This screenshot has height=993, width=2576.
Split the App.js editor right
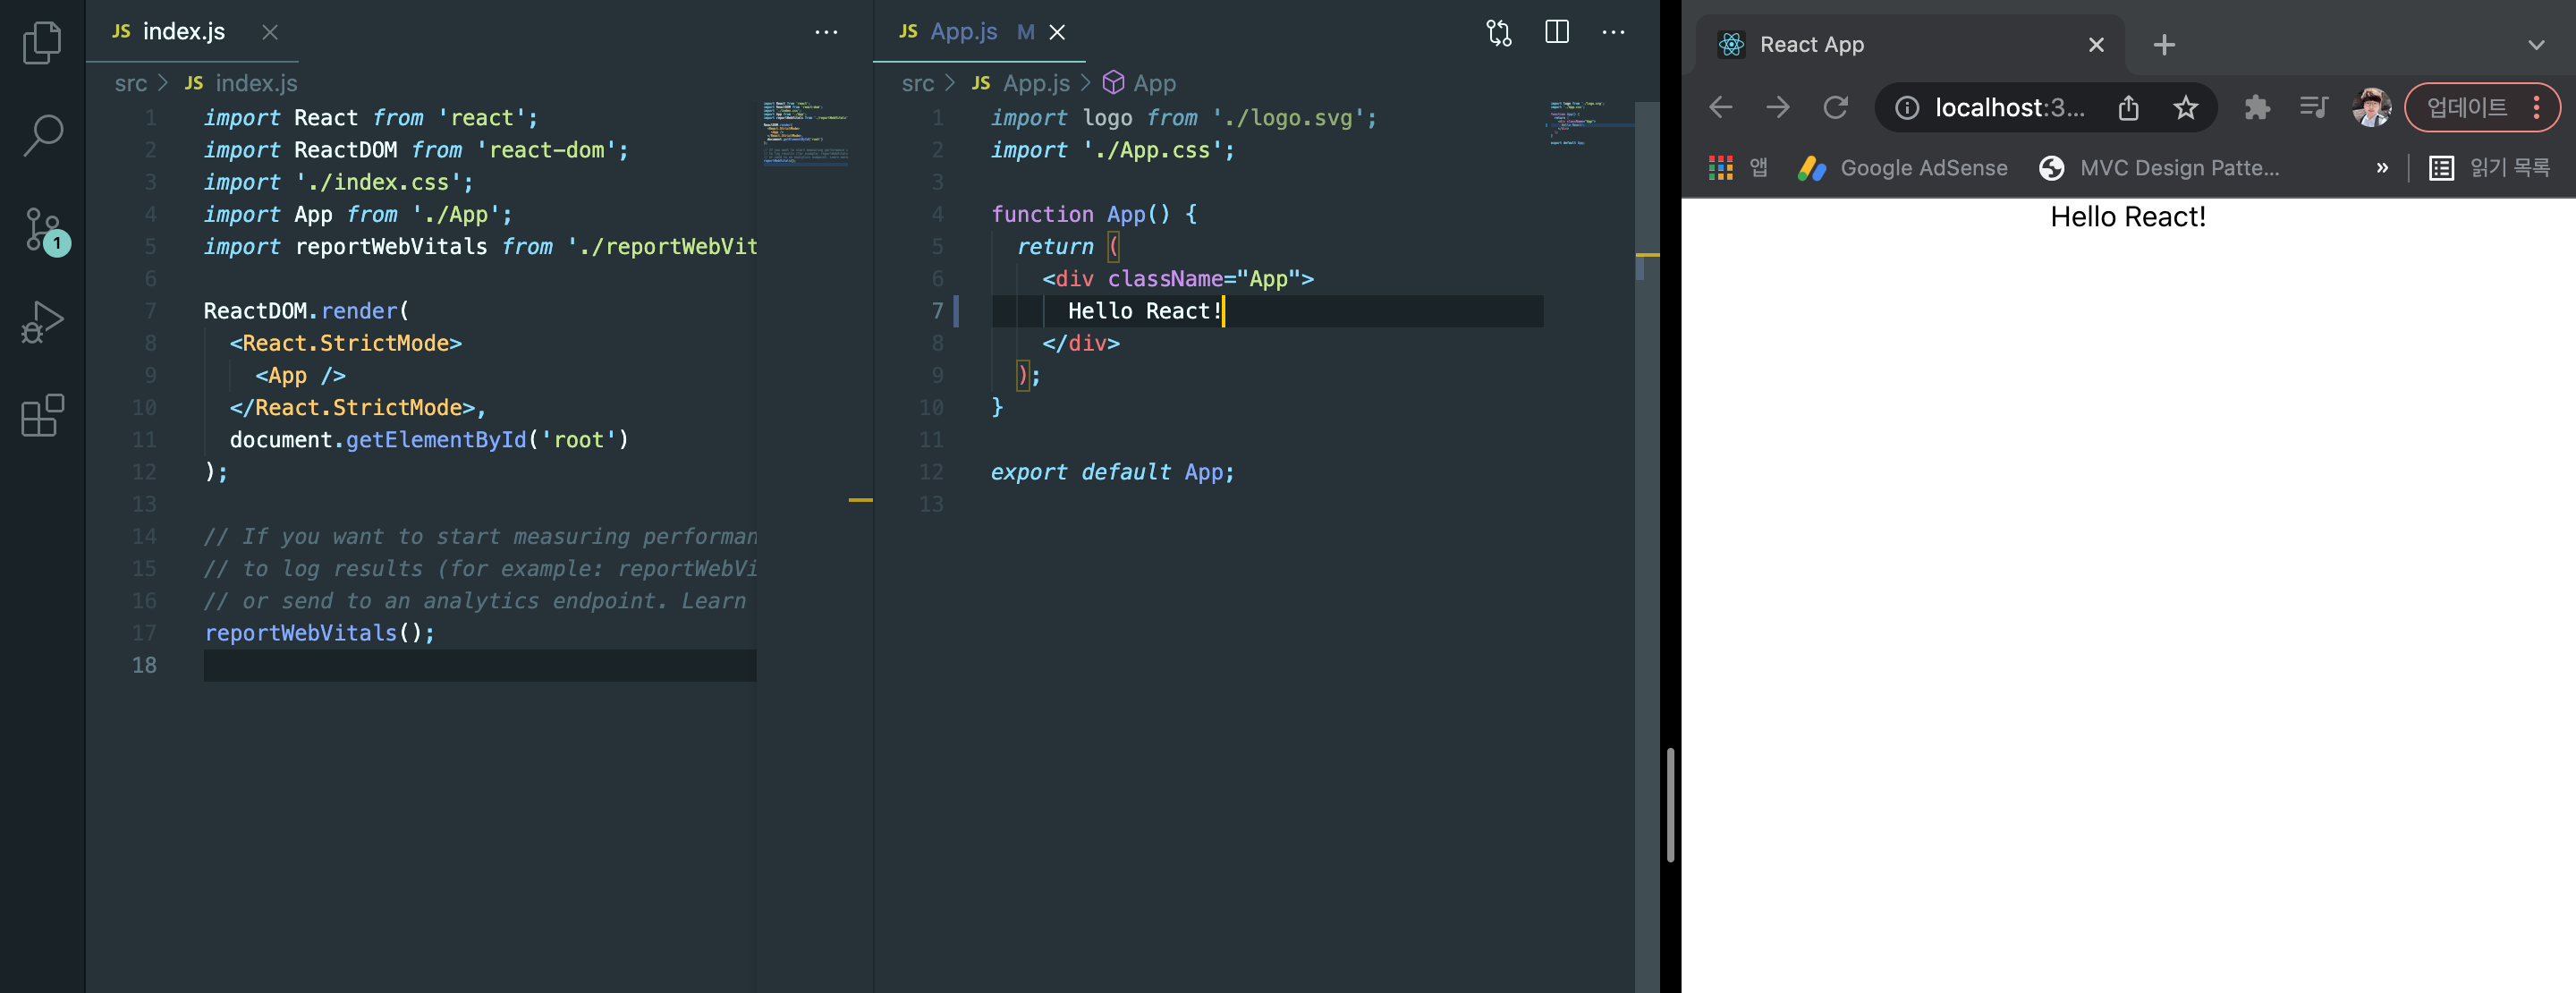(1556, 33)
